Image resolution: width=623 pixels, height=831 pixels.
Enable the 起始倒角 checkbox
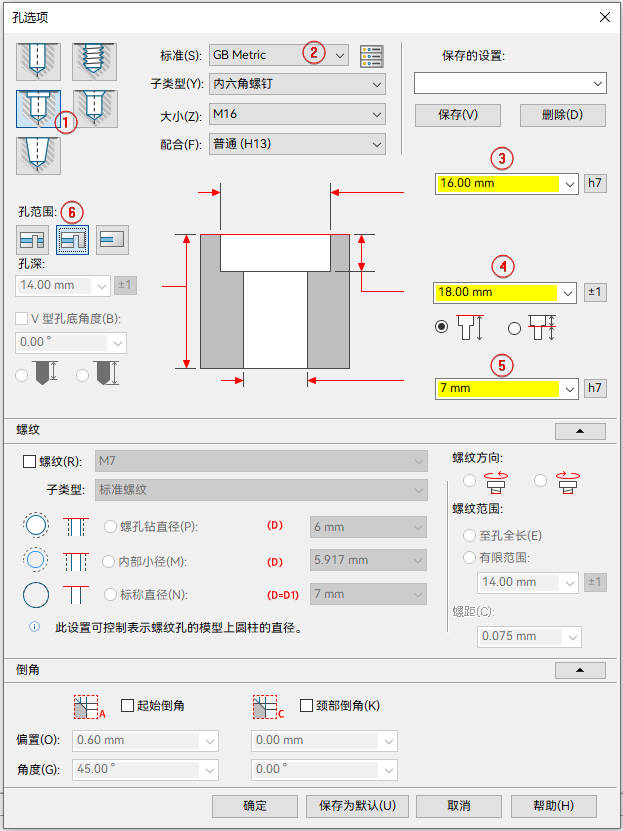pyautogui.click(x=127, y=706)
